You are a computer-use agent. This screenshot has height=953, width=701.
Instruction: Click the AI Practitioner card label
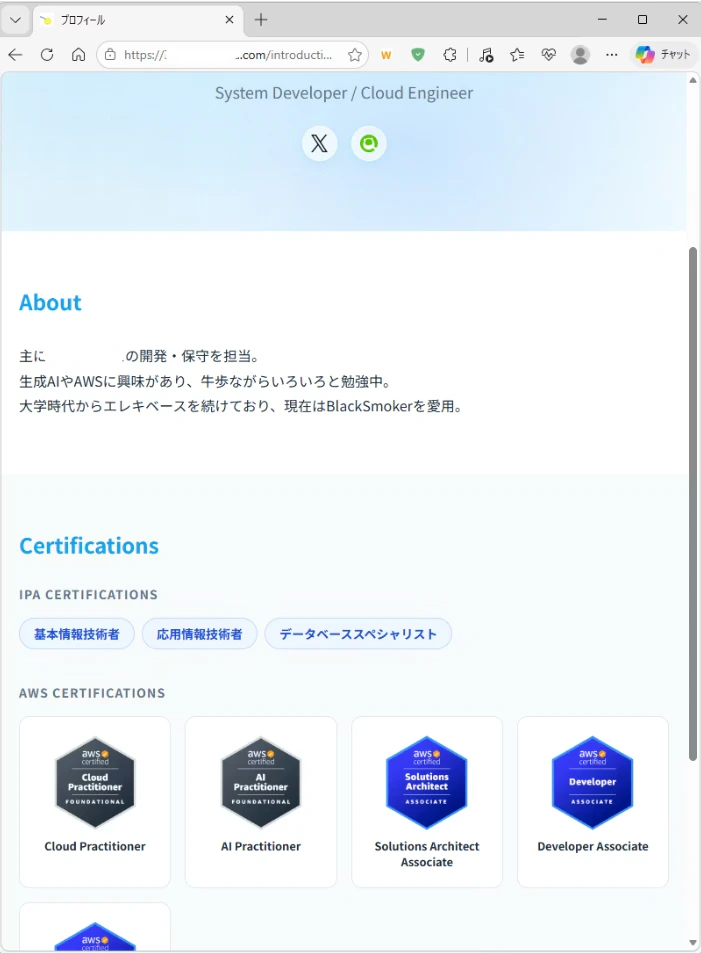click(261, 846)
